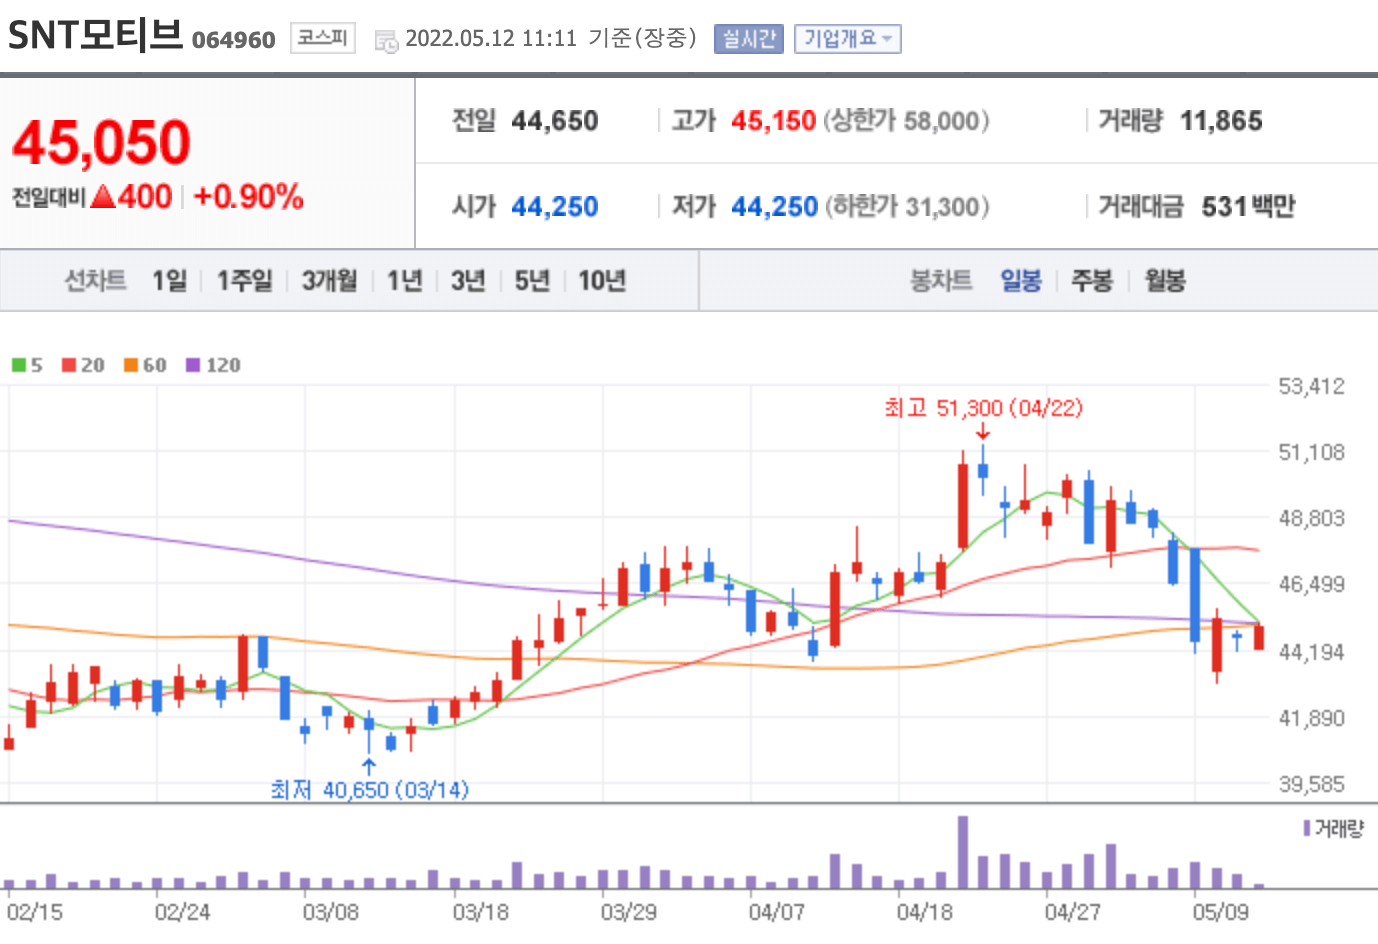Click the 최고 51,300 (04/22) high marker
Image resolution: width=1378 pixels, height=944 pixels.
click(x=983, y=408)
